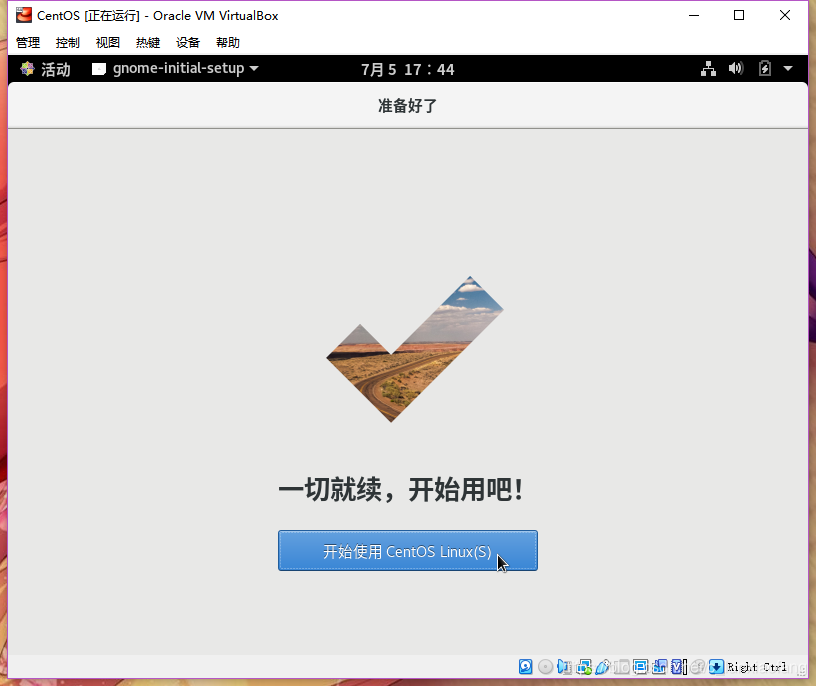Click the 一切就绪，开始用吧！ heading
This screenshot has height=686, width=816.
(401, 489)
